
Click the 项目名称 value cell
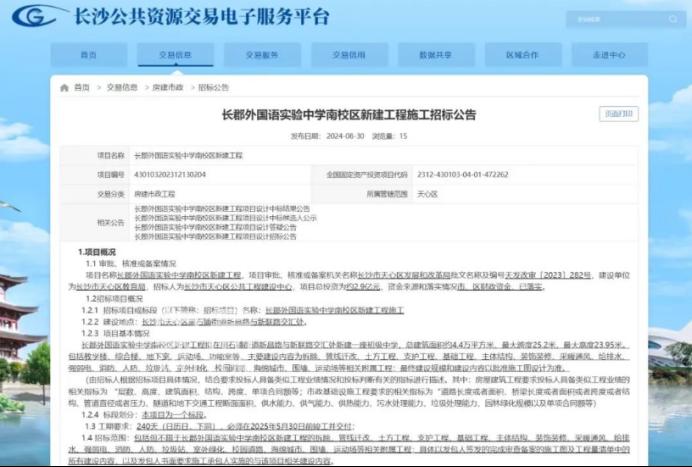point(383,155)
